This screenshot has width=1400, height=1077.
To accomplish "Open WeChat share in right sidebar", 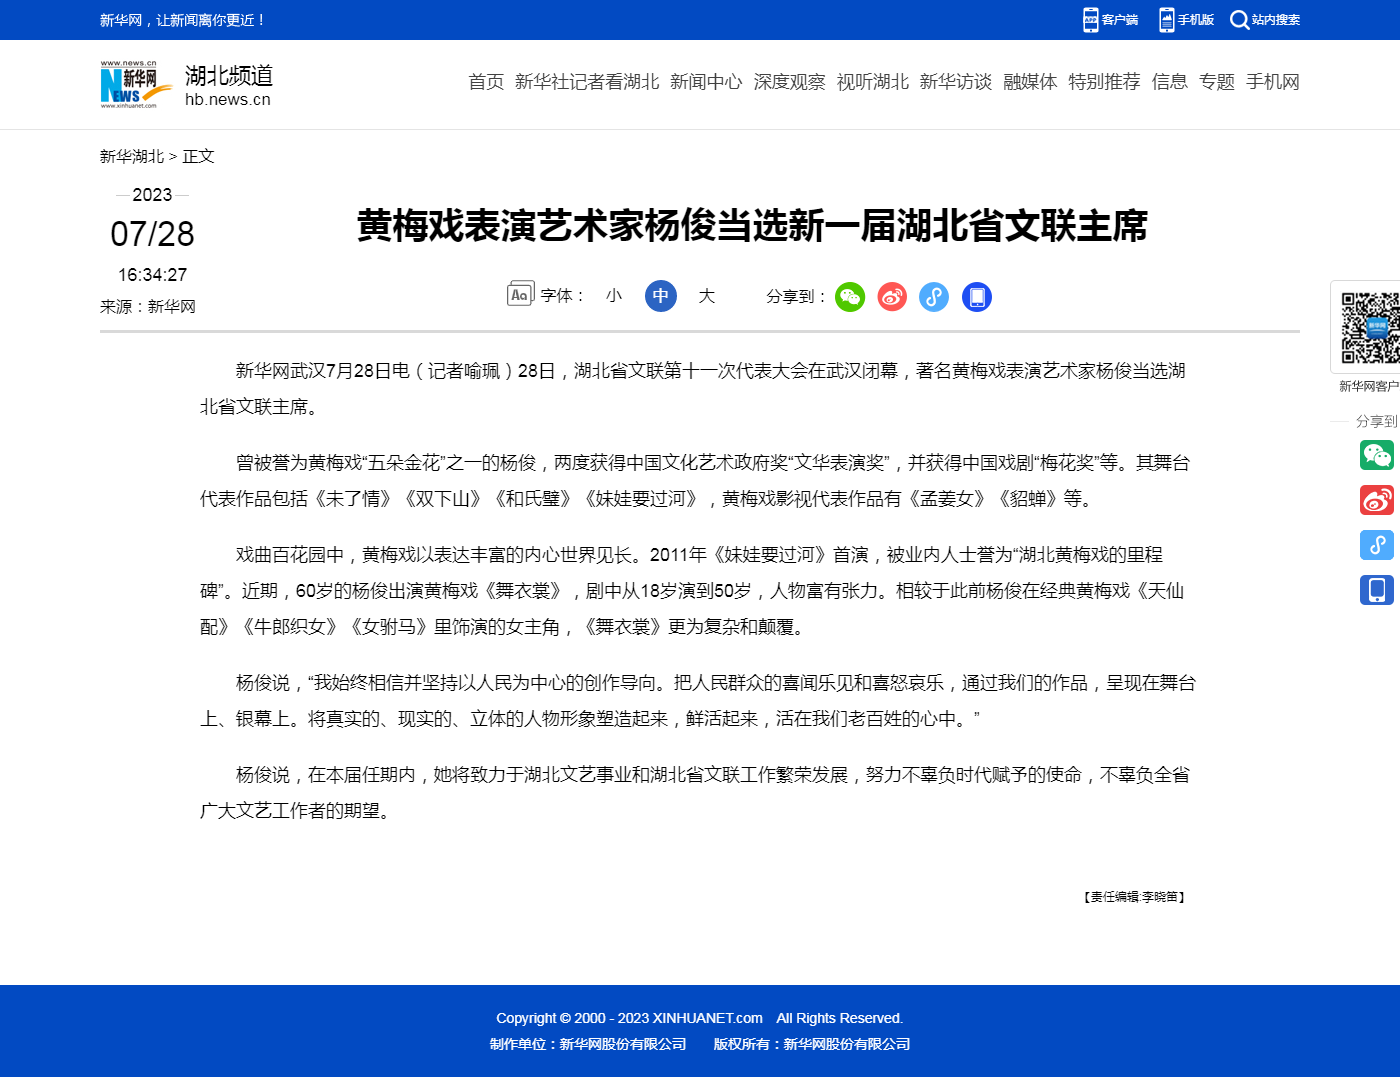I will click(x=1376, y=455).
